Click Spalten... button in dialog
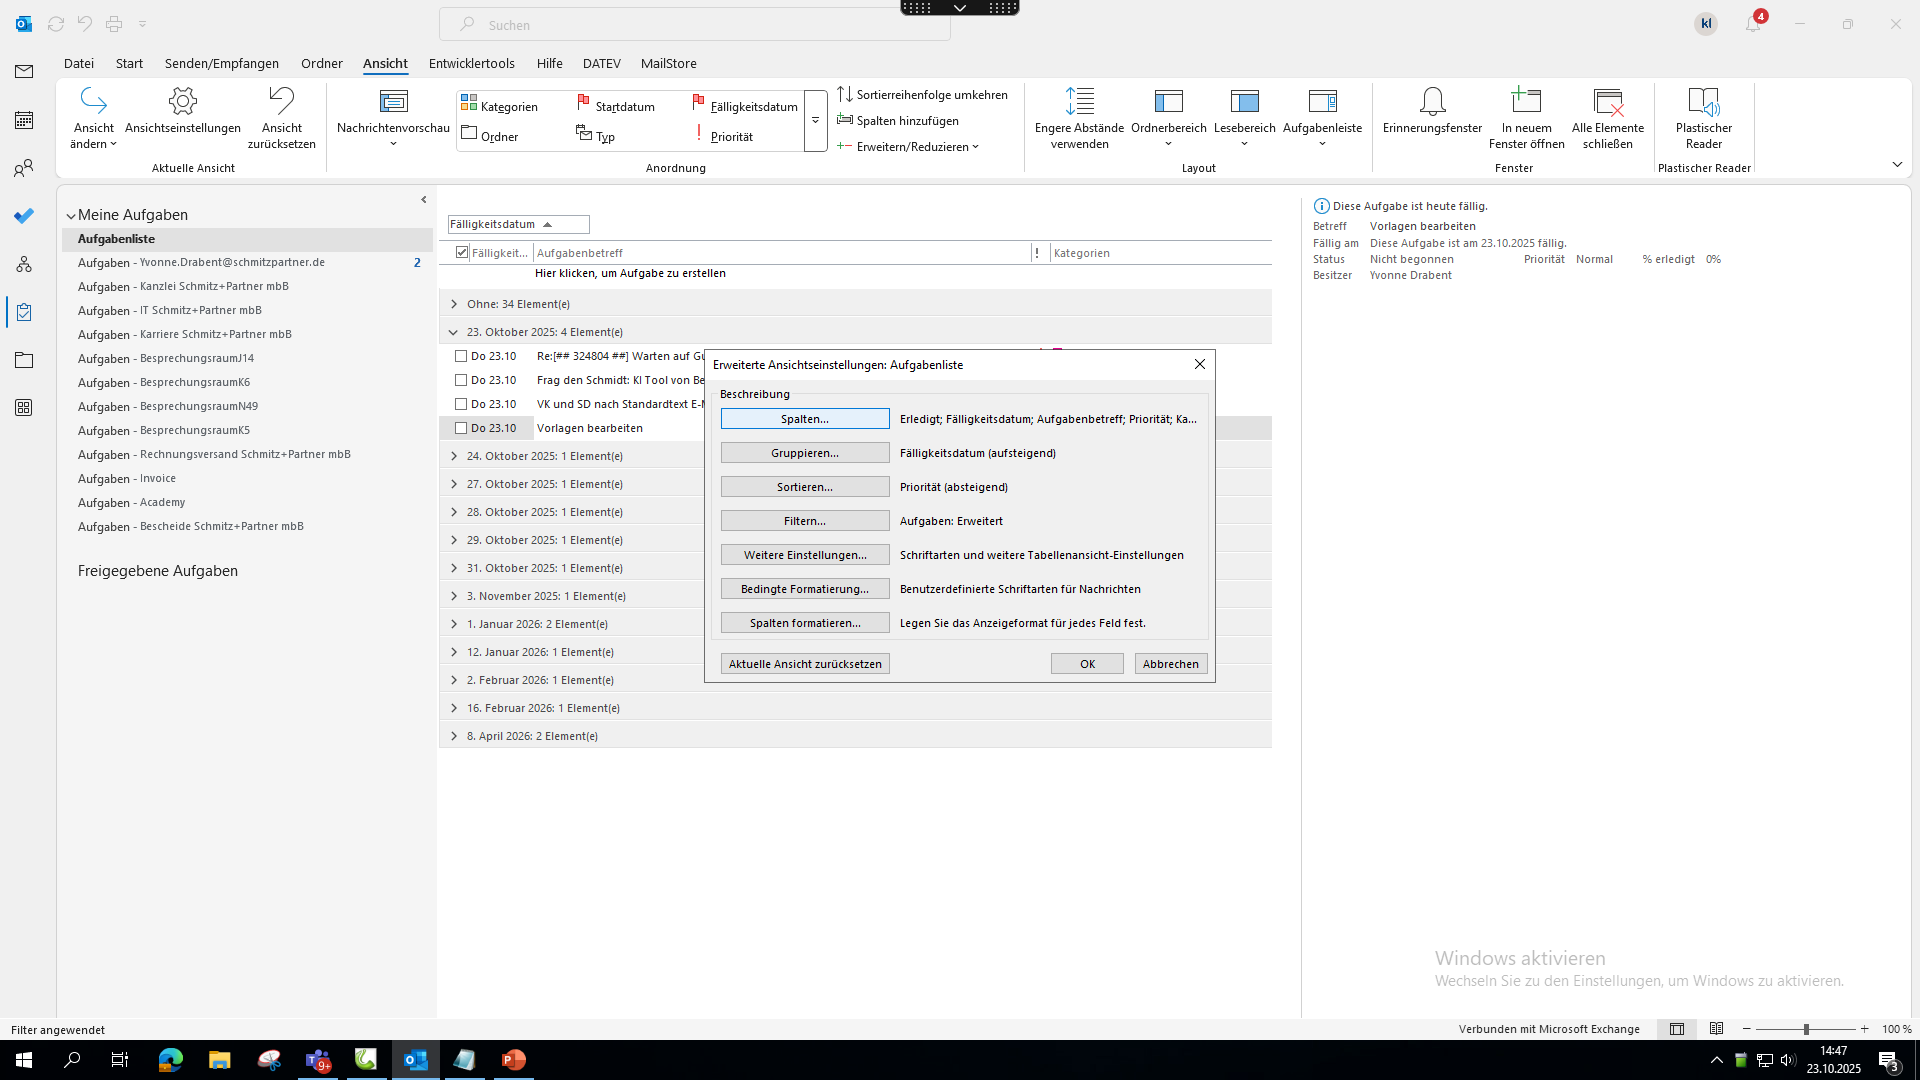1920x1080 pixels. pyautogui.click(x=805, y=419)
